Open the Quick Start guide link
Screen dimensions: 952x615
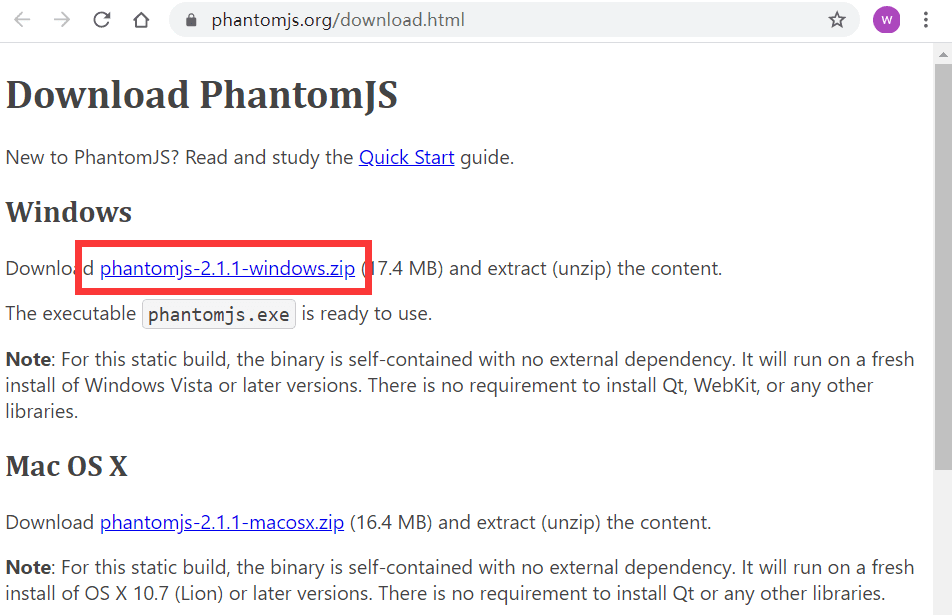(x=406, y=157)
